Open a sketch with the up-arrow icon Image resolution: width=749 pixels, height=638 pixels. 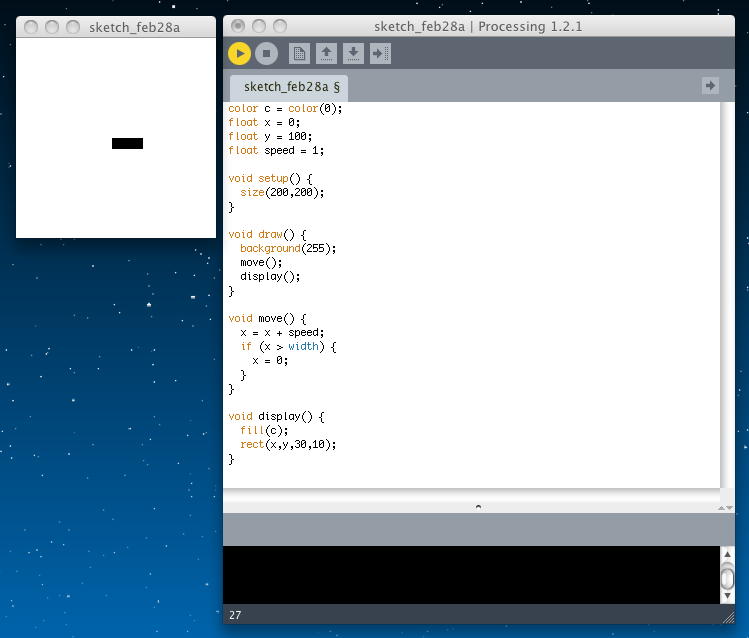326,54
